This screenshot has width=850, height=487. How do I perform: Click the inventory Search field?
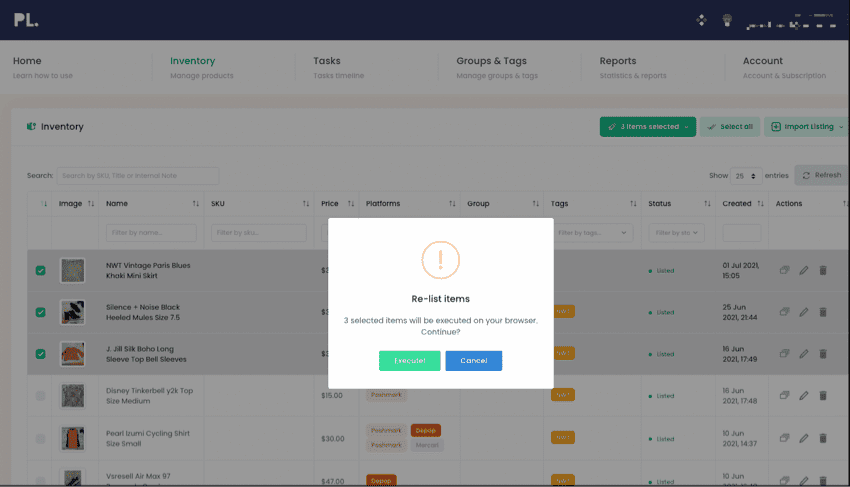[x=138, y=176]
